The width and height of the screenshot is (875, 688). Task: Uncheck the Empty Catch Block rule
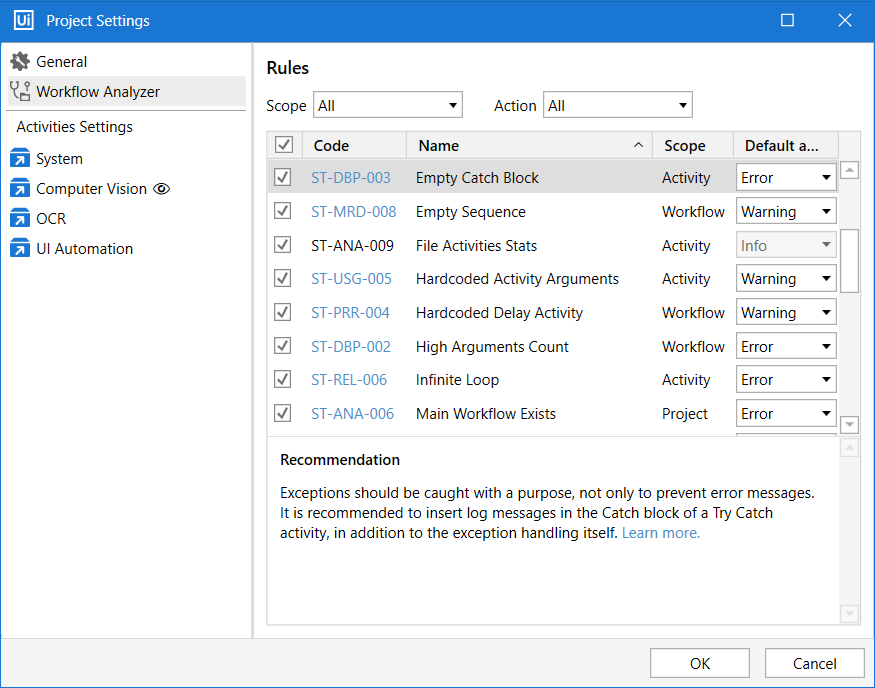pos(282,177)
